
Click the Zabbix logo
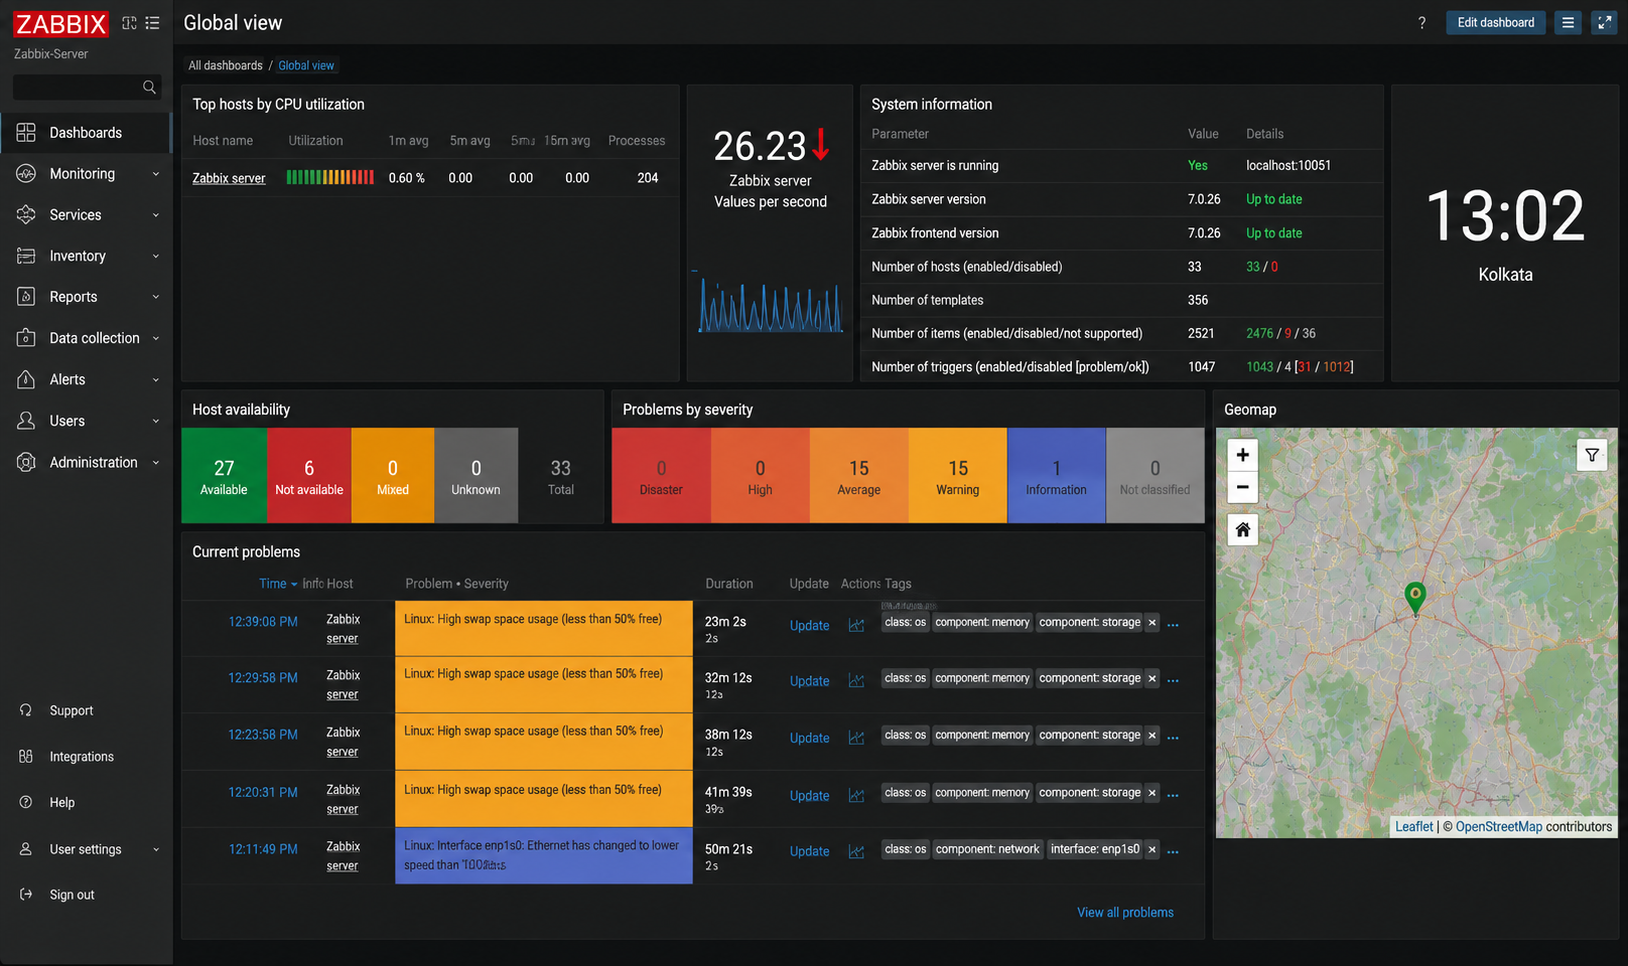(x=61, y=24)
